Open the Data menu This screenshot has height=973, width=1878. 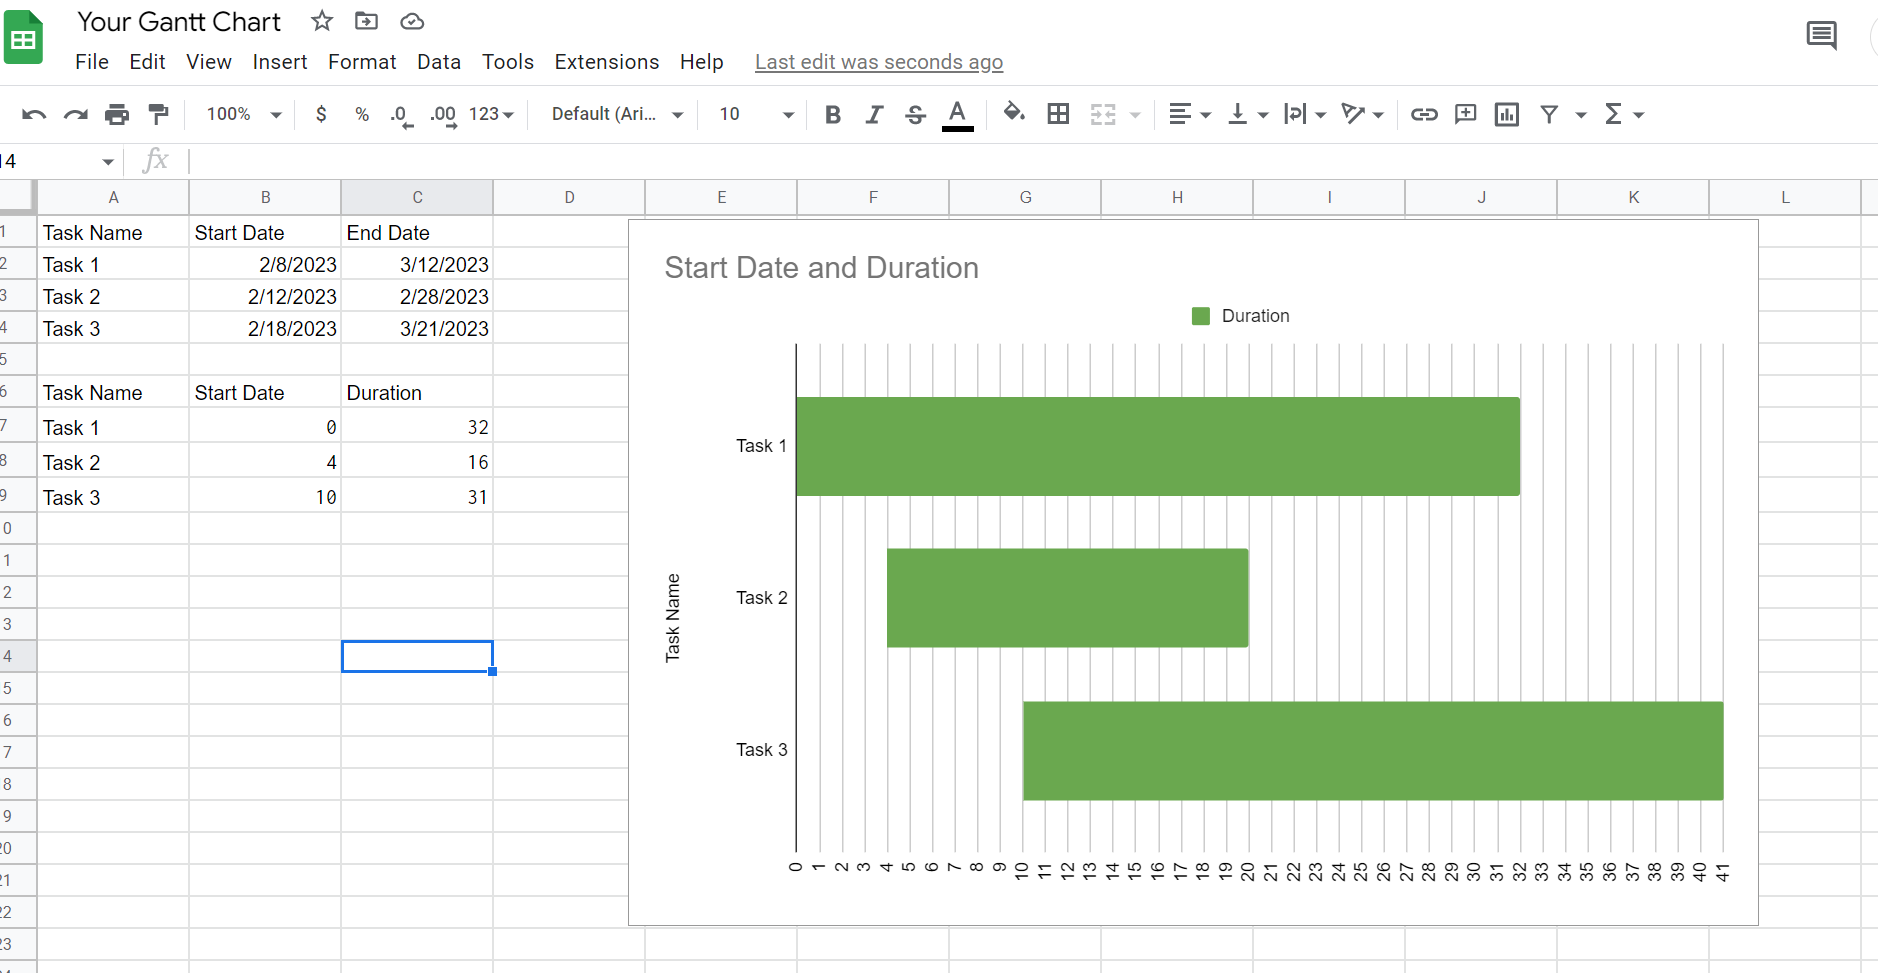(439, 62)
